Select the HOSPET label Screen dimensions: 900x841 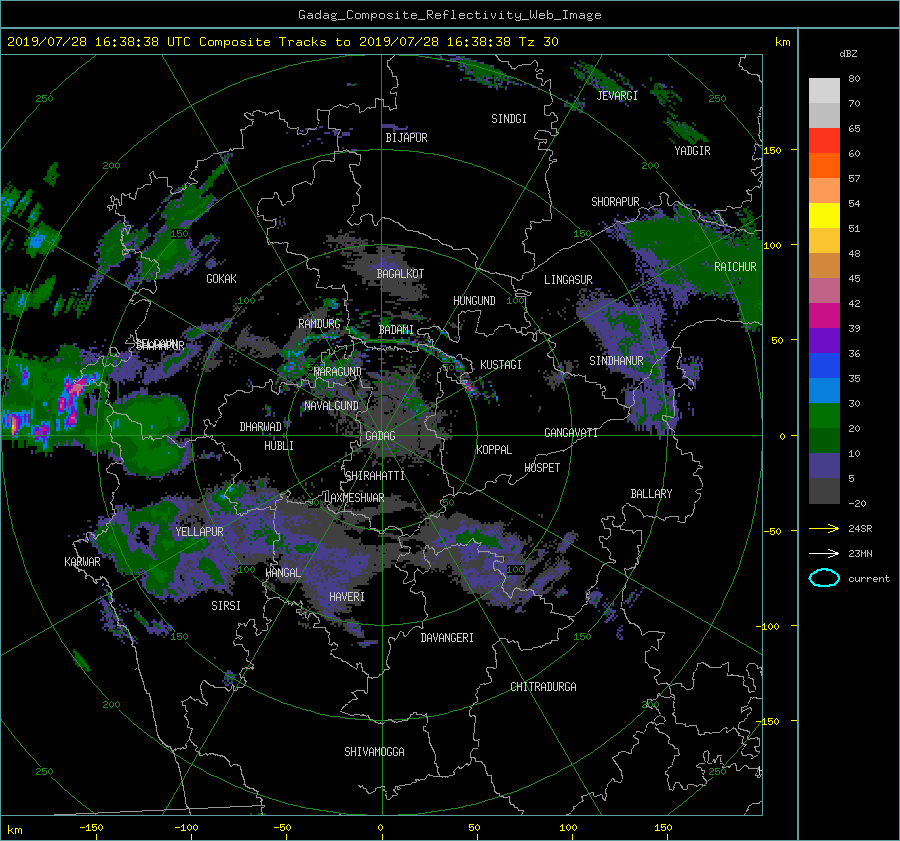coord(542,468)
